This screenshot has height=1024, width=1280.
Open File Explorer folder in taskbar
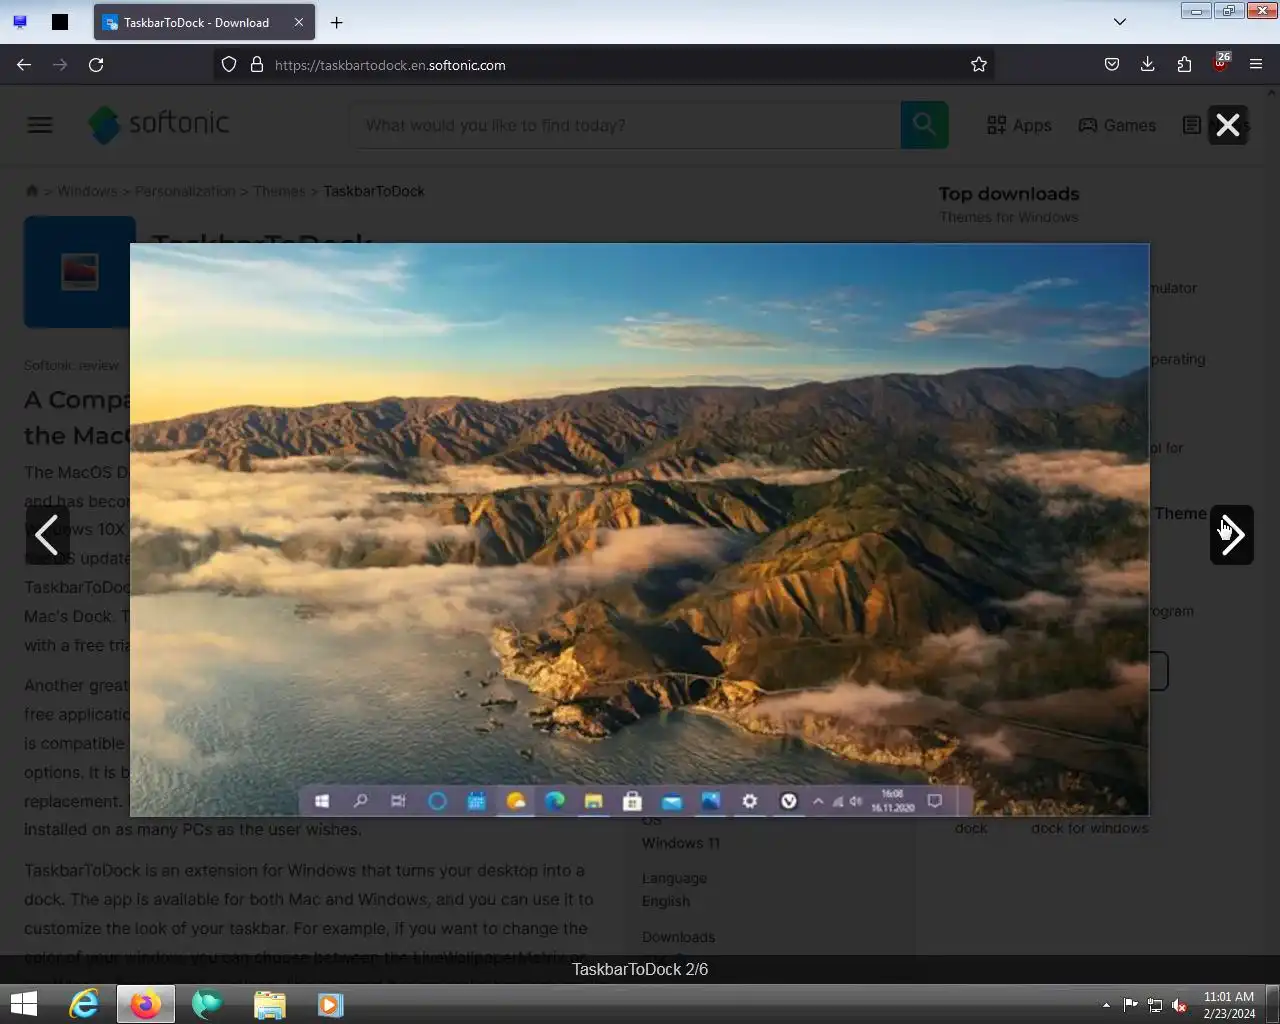pos(269,1004)
